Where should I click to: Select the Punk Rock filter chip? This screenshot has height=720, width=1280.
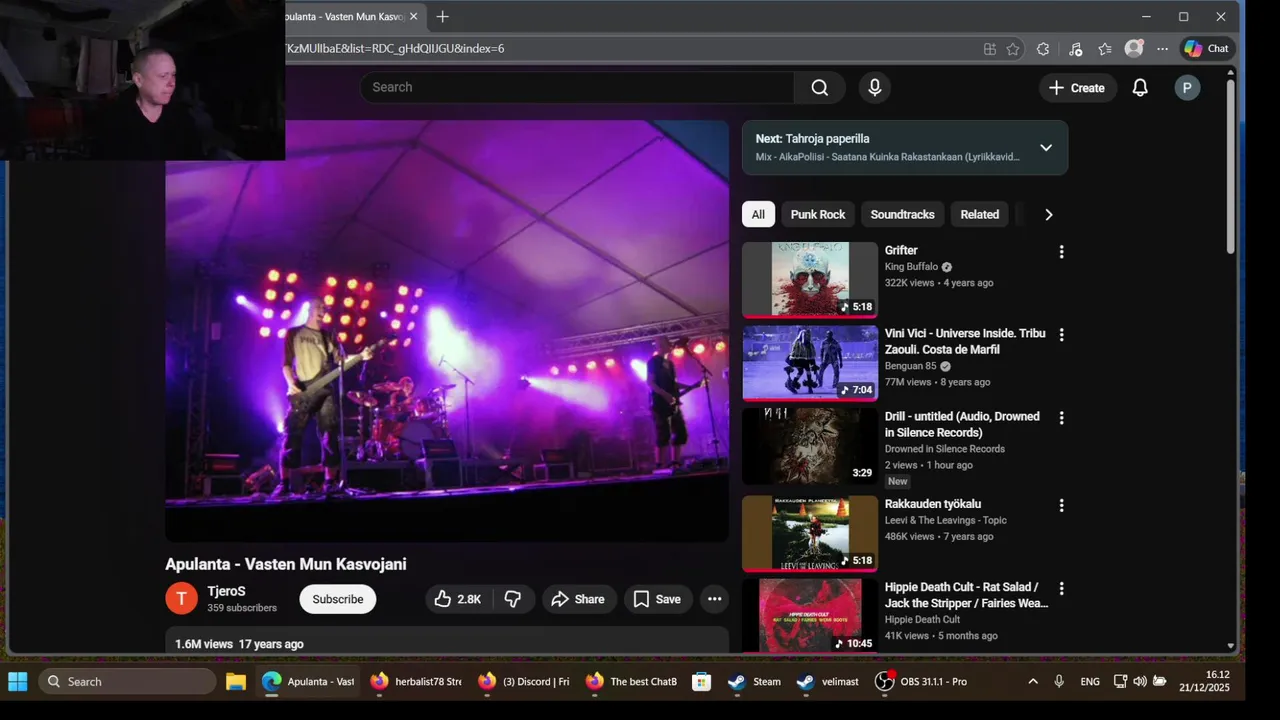coord(818,214)
